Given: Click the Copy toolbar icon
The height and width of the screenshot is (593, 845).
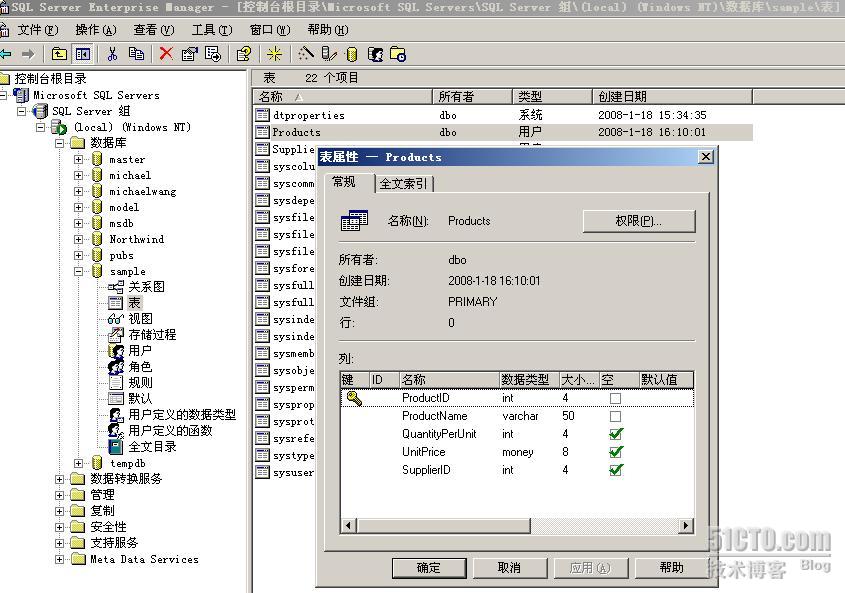Looking at the screenshot, I should [136, 54].
